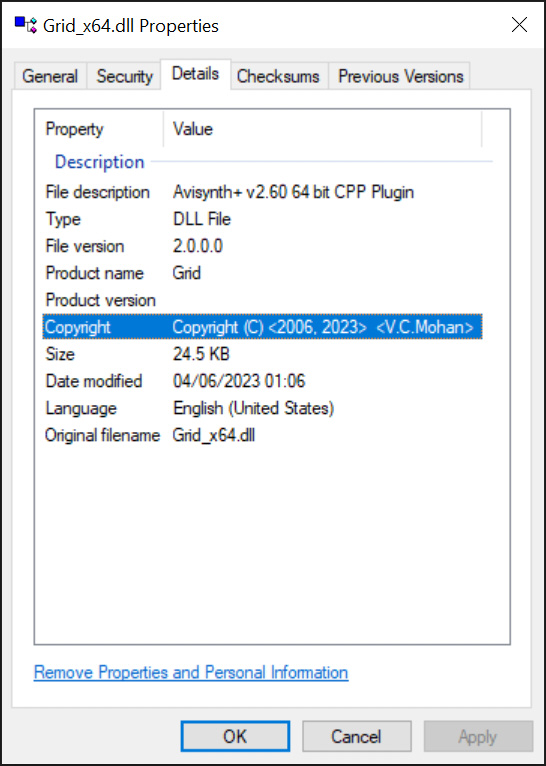Close the Grid_x64.dll Properties dialog
This screenshot has width=546, height=766.
click(x=519, y=24)
